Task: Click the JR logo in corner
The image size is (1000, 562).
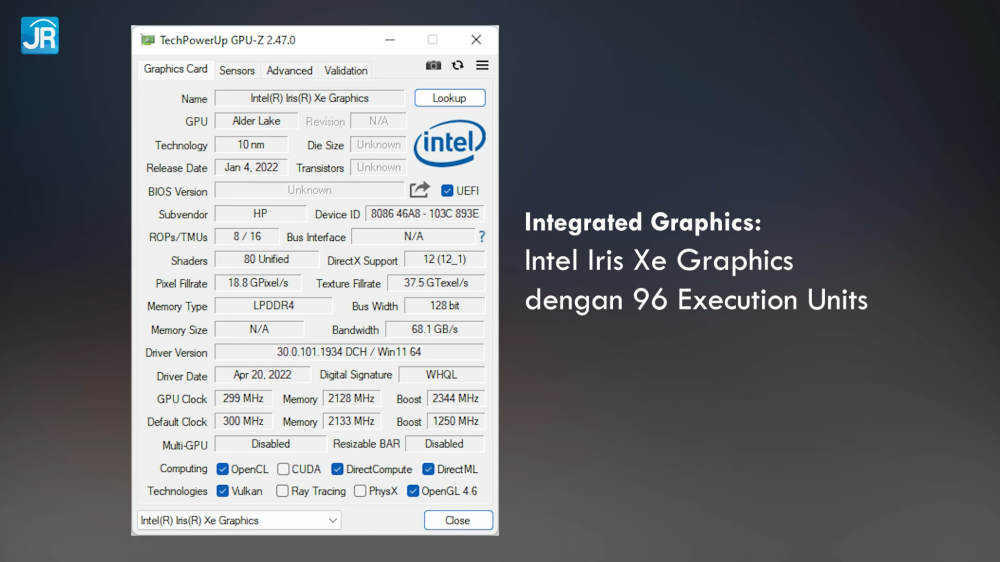Action: [x=39, y=35]
